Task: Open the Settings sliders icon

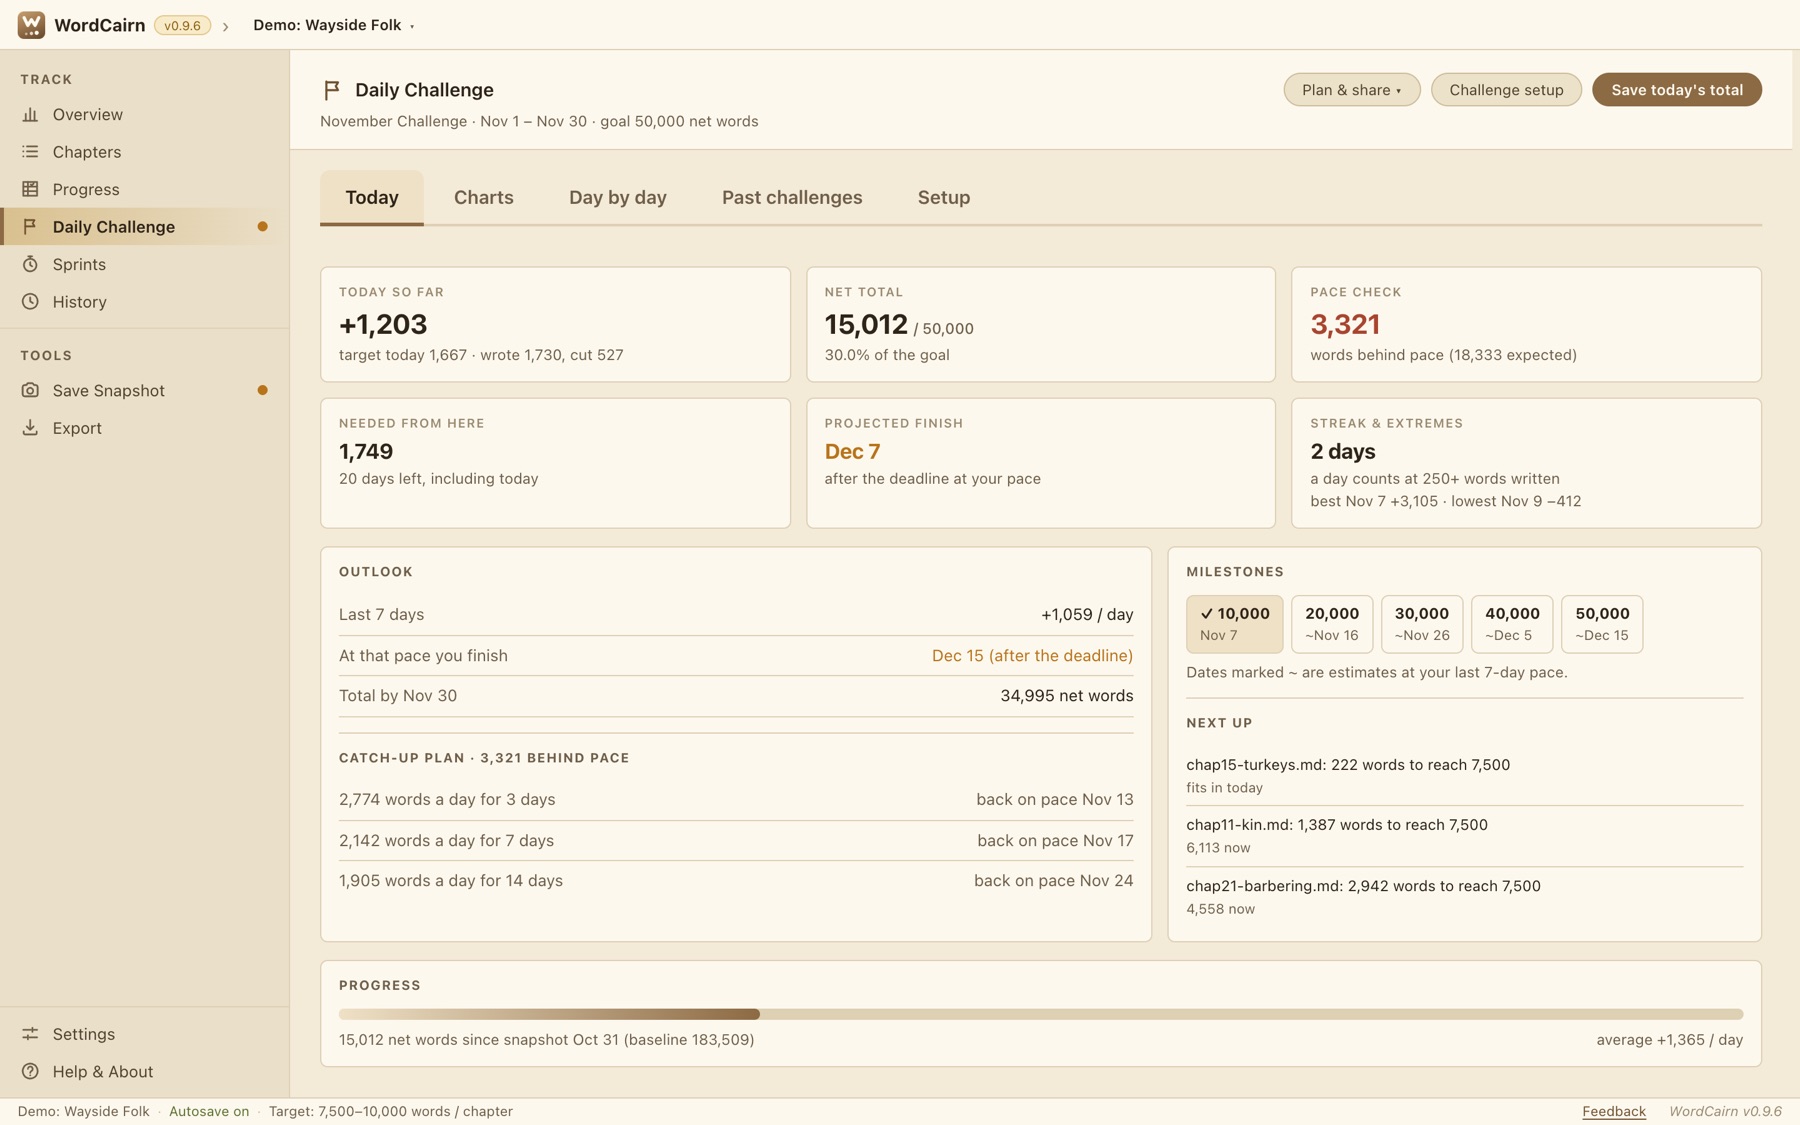Action: (30, 1034)
